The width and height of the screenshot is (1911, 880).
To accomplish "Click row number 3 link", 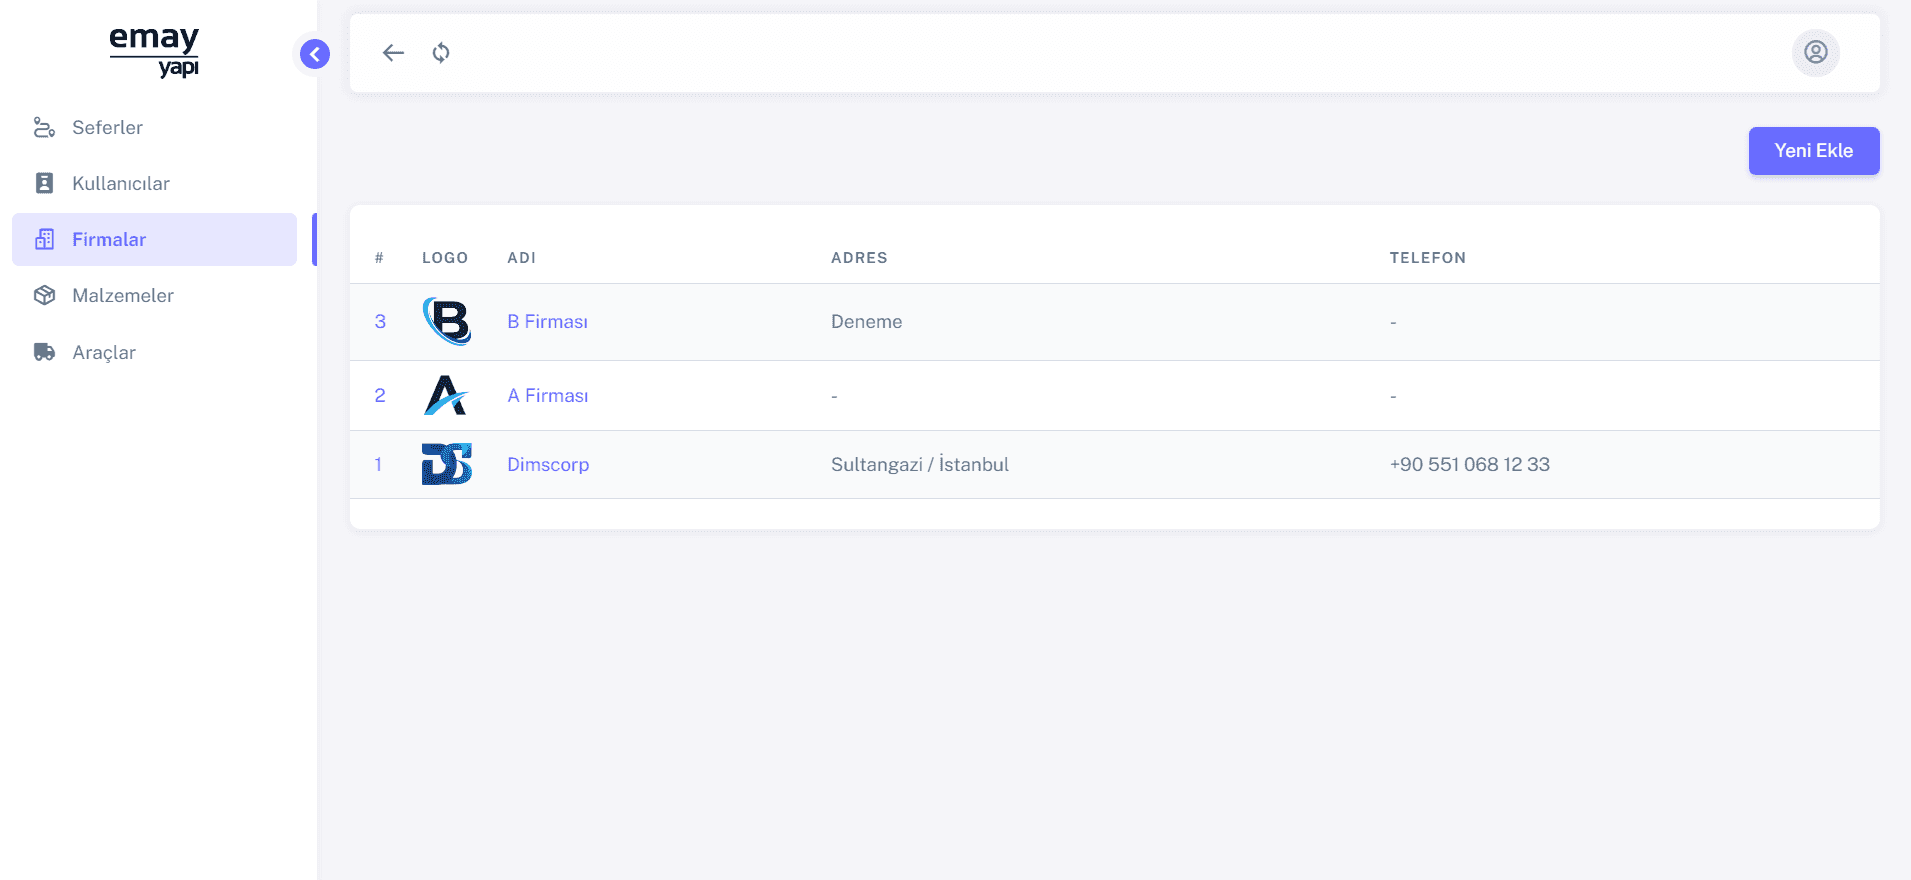I will 380,321.
